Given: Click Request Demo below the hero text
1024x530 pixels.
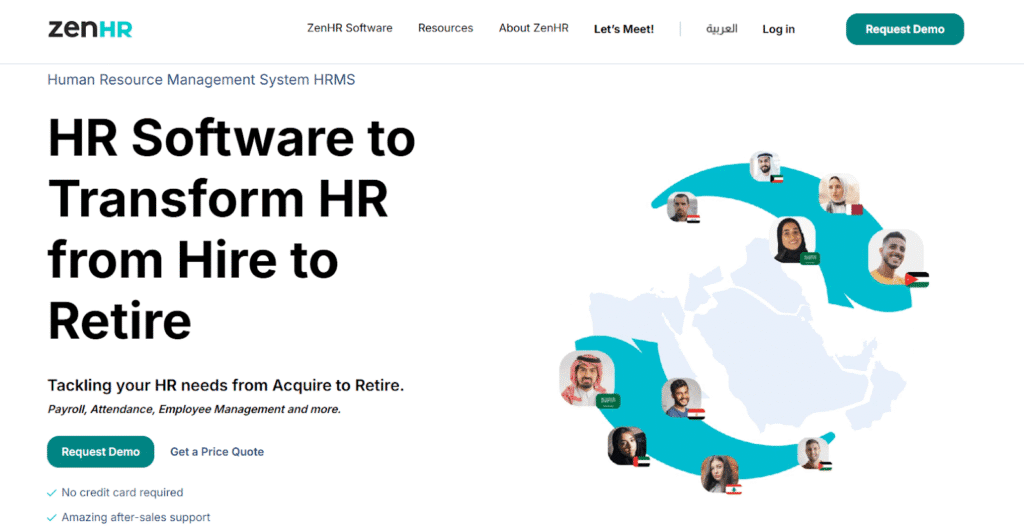Looking at the screenshot, I should (100, 452).
